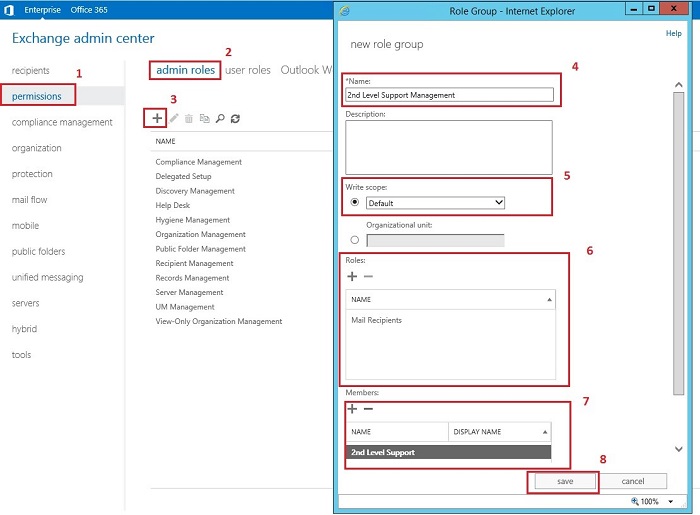Click the dialog vertical scrollbar thumb
The width and height of the screenshot is (700, 515).
pos(679,243)
